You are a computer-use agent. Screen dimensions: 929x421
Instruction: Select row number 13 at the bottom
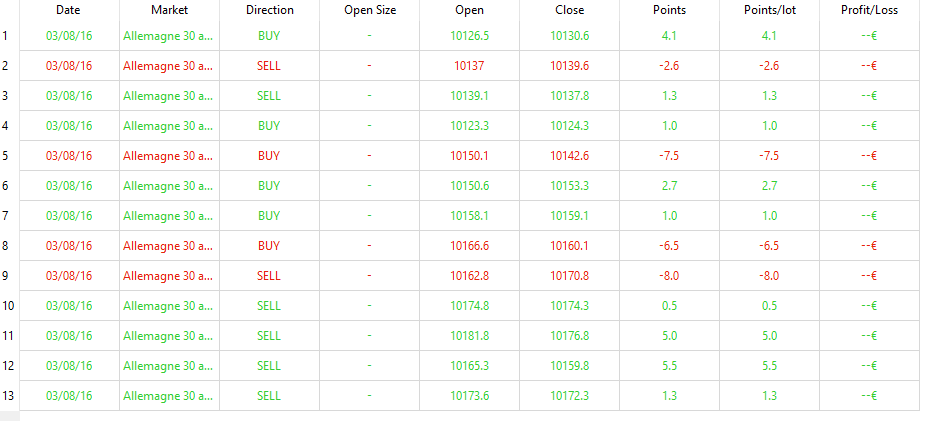[x=8, y=396]
